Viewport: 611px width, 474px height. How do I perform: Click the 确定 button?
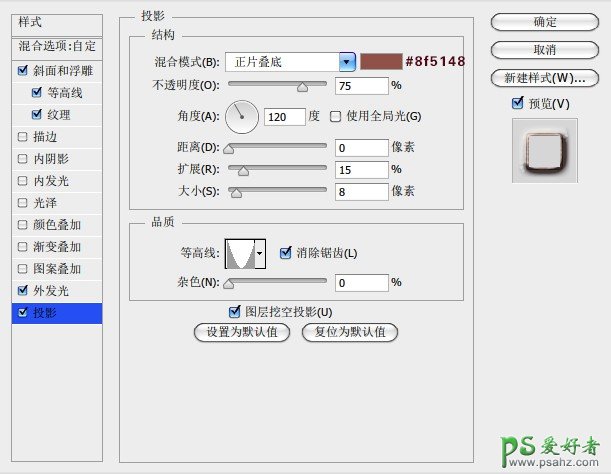[x=545, y=21]
